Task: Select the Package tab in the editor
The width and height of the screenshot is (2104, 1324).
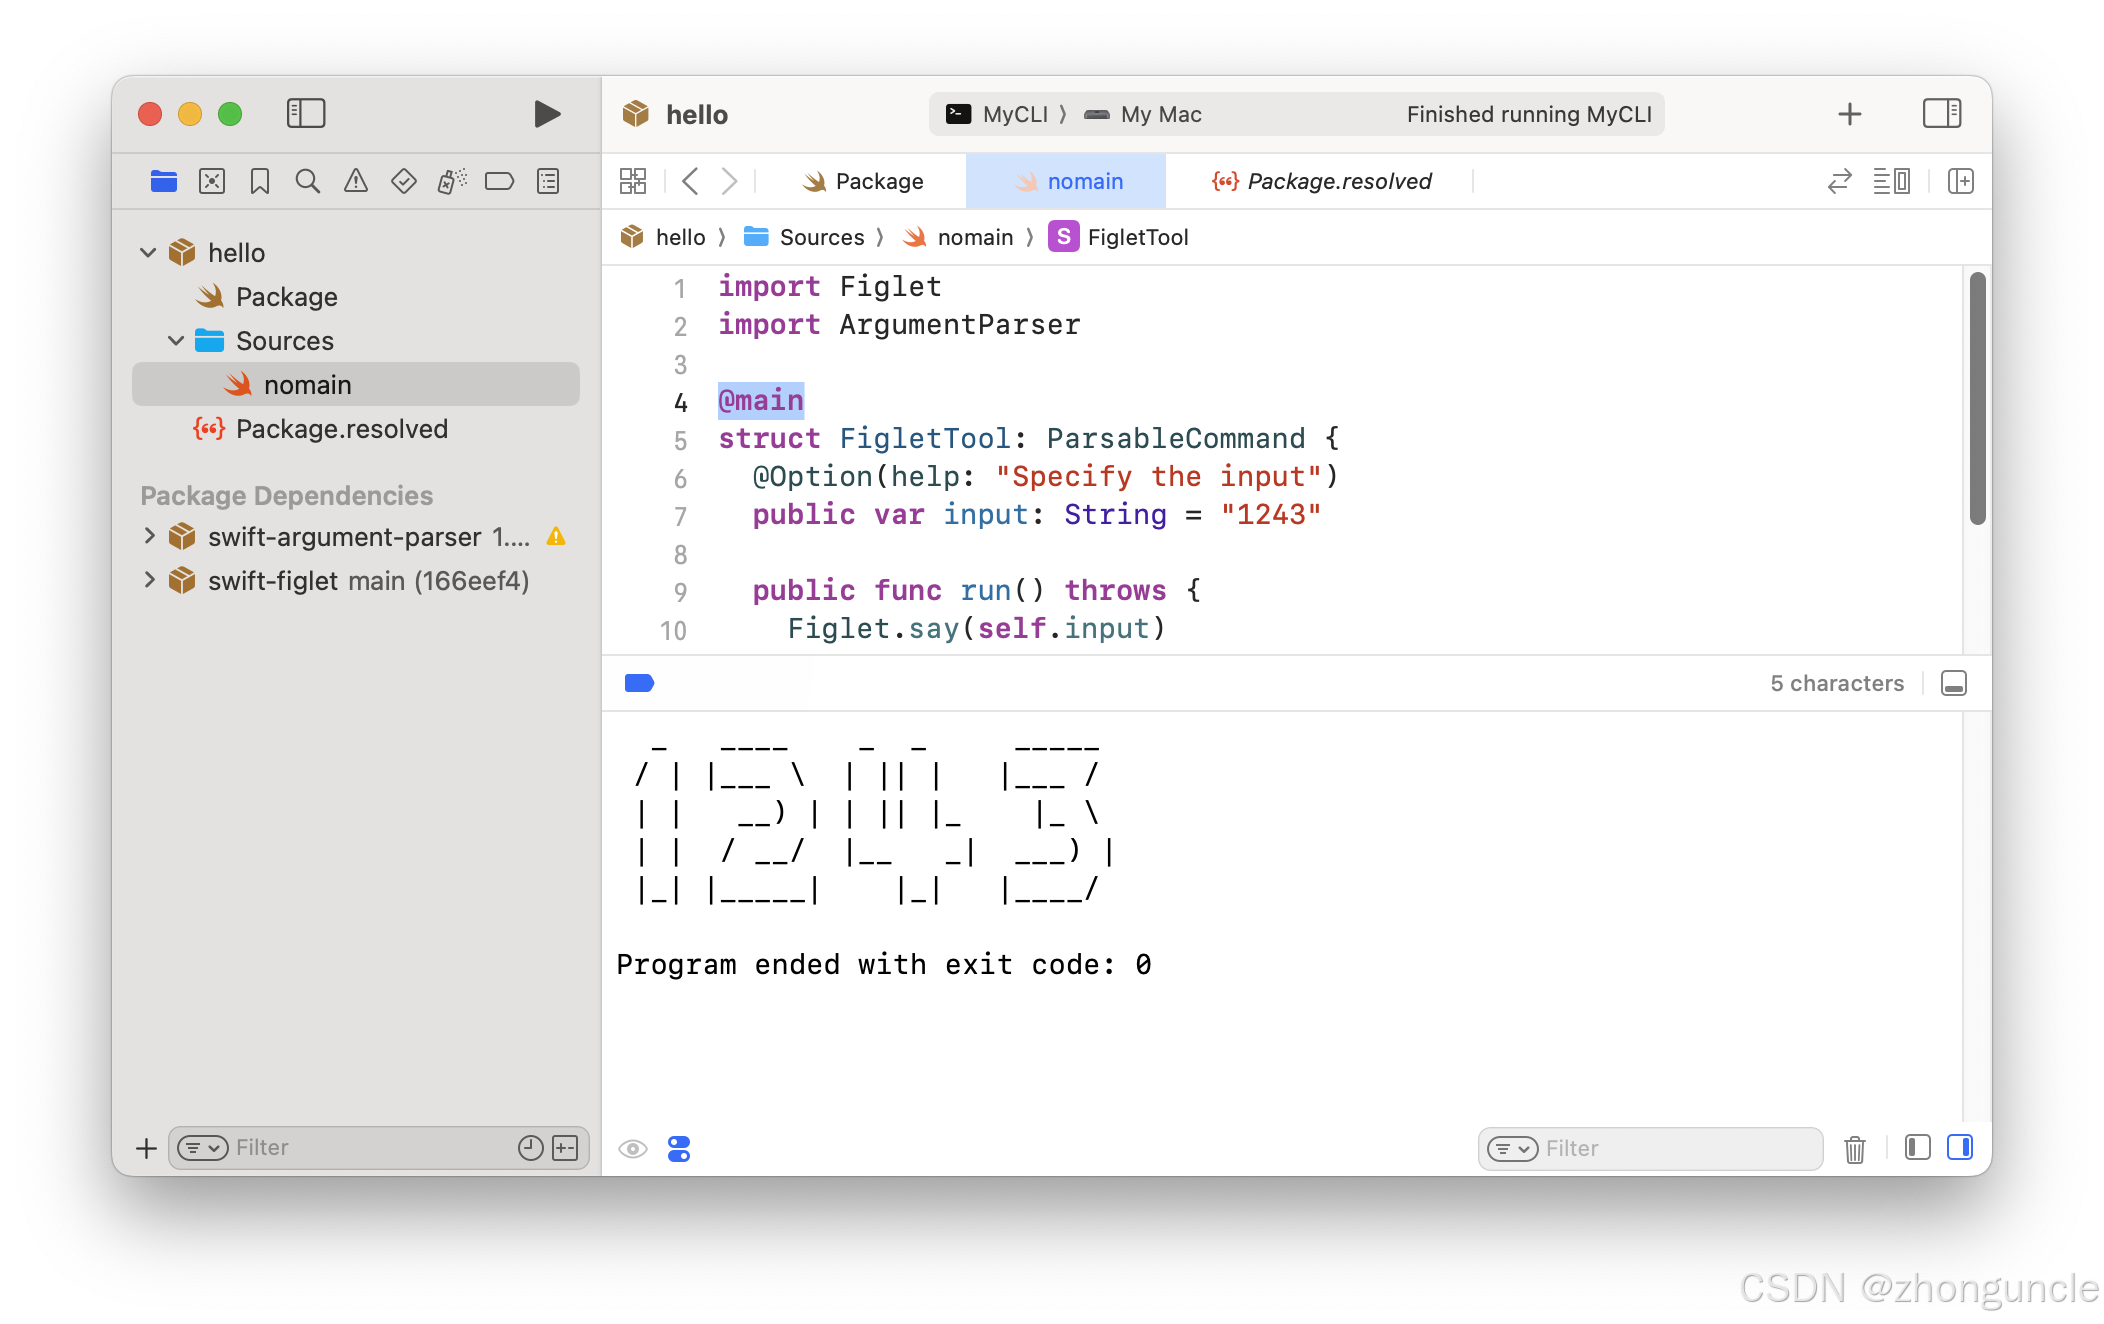Action: click(878, 181)
